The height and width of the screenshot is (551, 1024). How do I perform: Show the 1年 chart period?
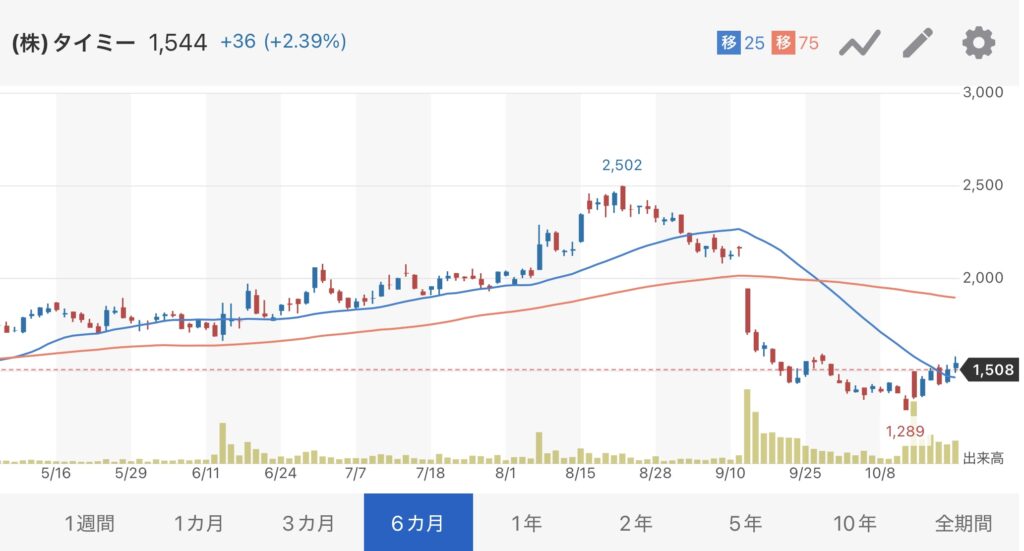point(527,522)
